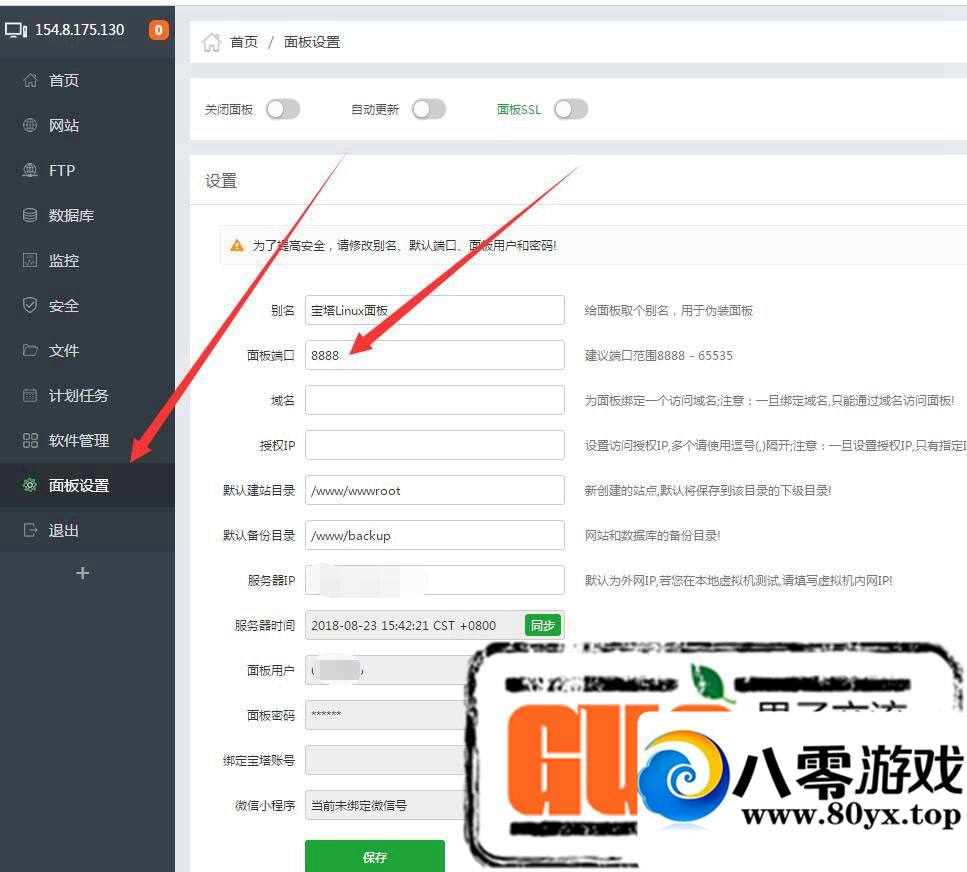Click the house icon next to 首页 in sidebar
Screen dimensions: 967x872
pos(30,80)
